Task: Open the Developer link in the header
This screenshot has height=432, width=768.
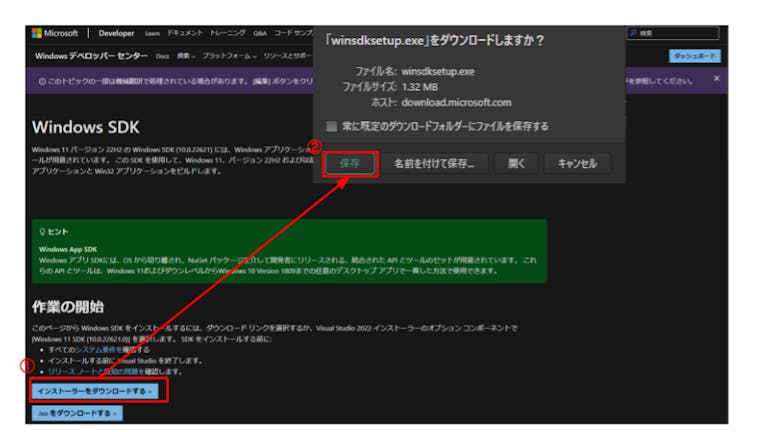Action: coord(116,33)
